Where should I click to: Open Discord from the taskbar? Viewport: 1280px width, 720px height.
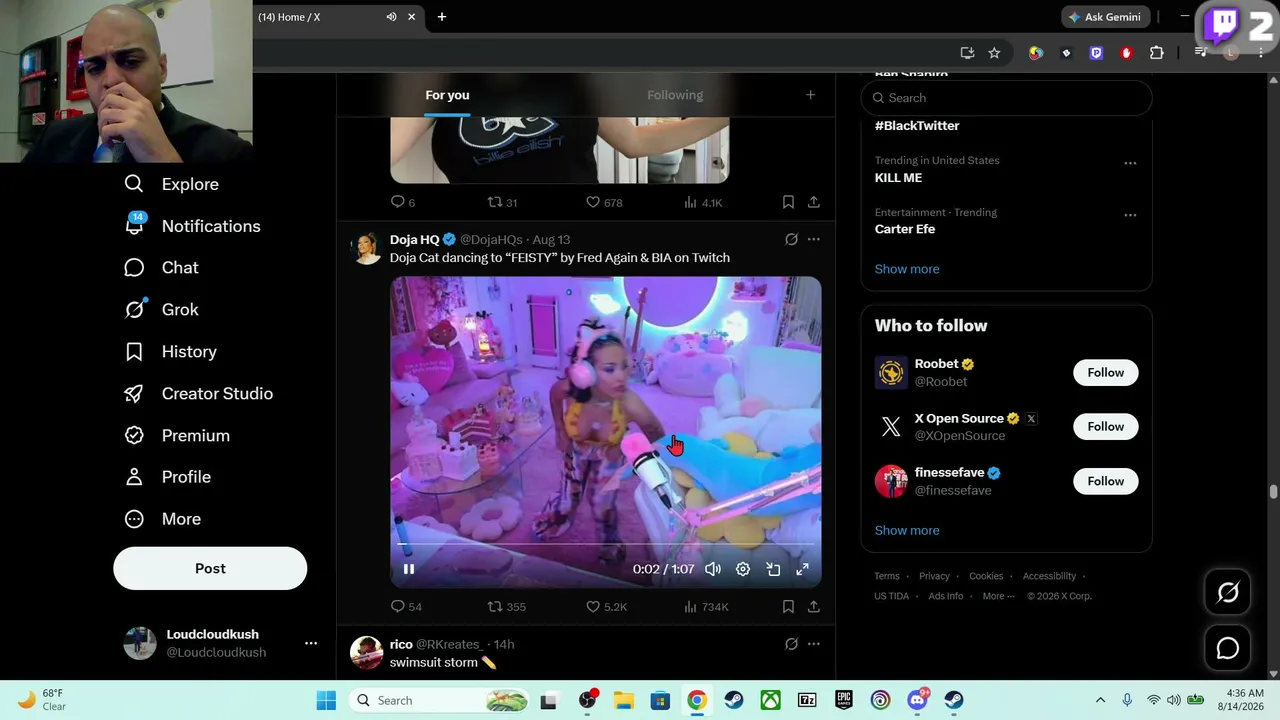[x=917, y=700]
